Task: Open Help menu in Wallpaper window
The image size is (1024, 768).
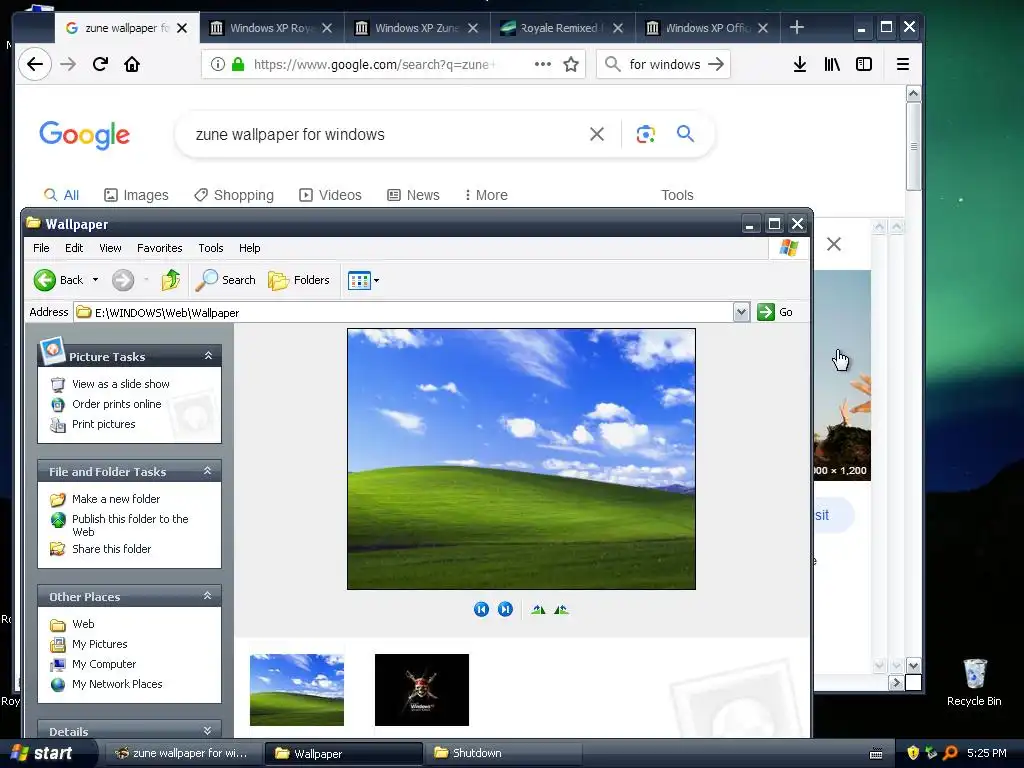Action: [x=249, y=248]
